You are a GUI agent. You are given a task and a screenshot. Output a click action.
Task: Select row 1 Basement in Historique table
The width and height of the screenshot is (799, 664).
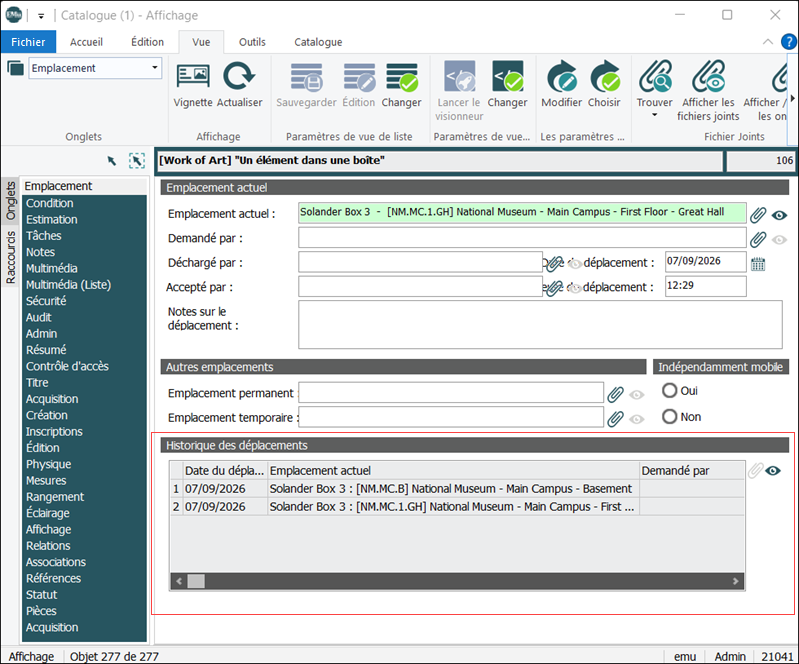pos(457,489)
